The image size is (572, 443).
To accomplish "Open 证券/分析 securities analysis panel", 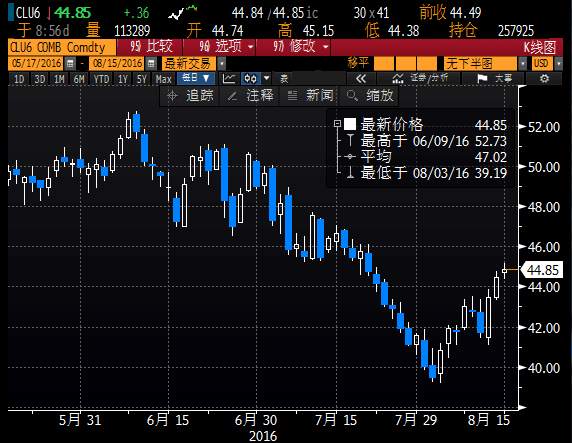I will pyautogui.click(x=419, y=78).
